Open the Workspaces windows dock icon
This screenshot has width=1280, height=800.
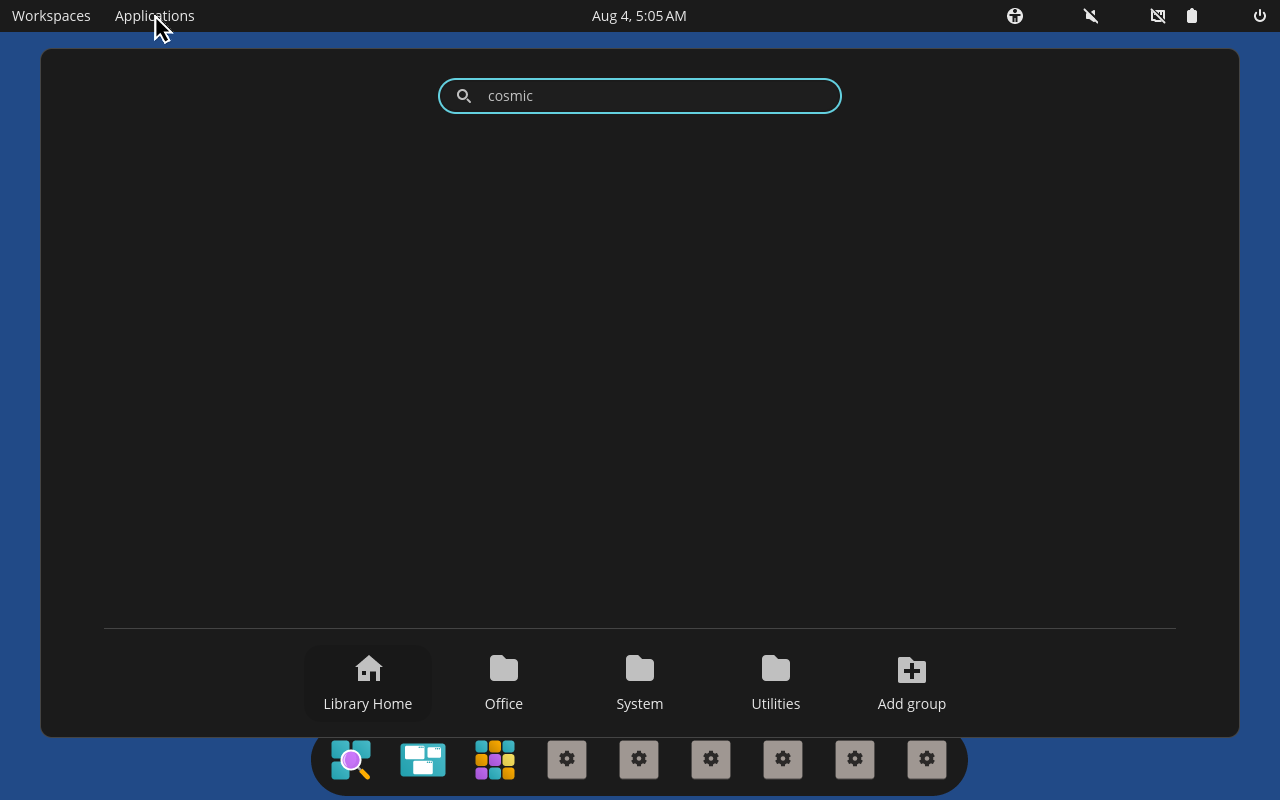point(423,760)
